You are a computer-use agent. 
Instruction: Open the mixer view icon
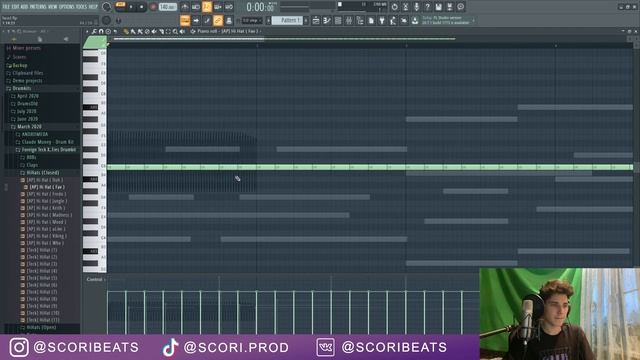tap(349, 20)
